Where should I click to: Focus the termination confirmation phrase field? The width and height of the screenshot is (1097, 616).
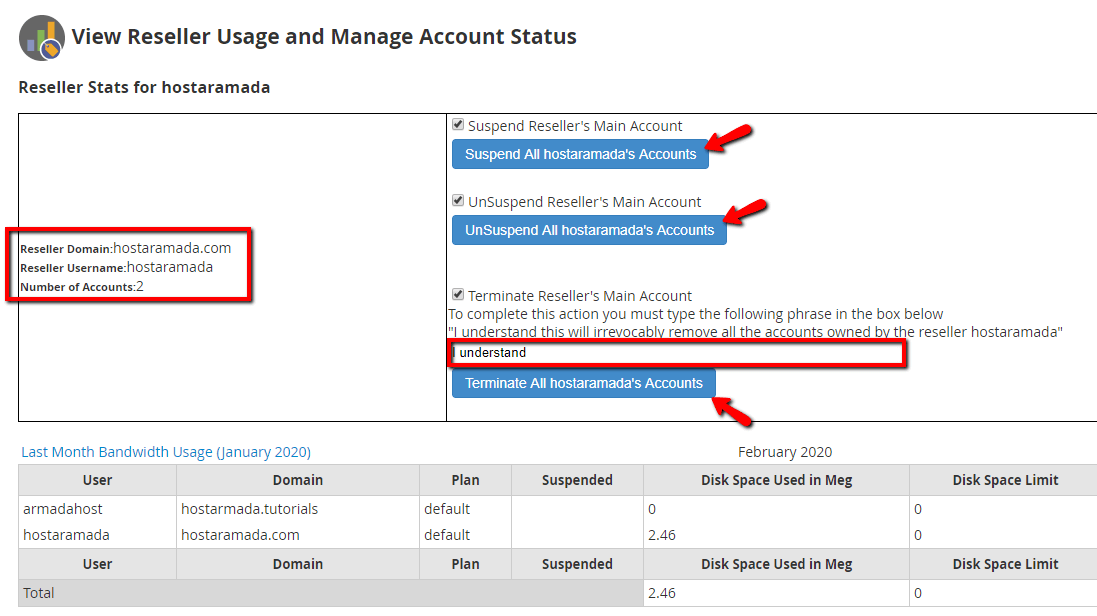click(x=677, y=353)
